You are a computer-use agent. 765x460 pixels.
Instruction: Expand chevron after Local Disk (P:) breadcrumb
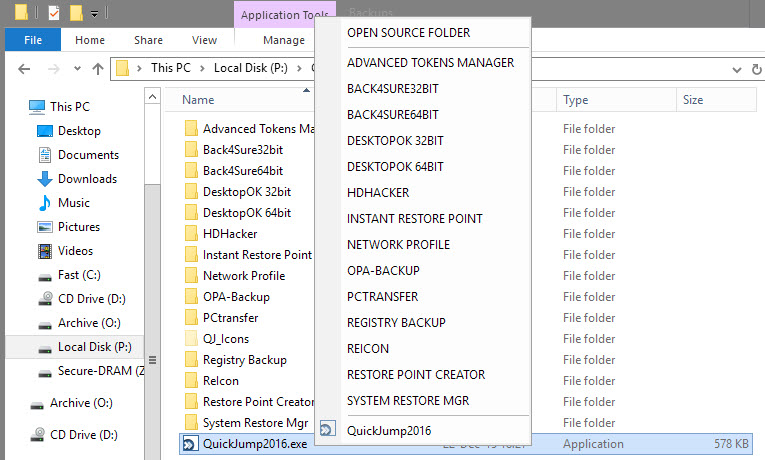300,68
